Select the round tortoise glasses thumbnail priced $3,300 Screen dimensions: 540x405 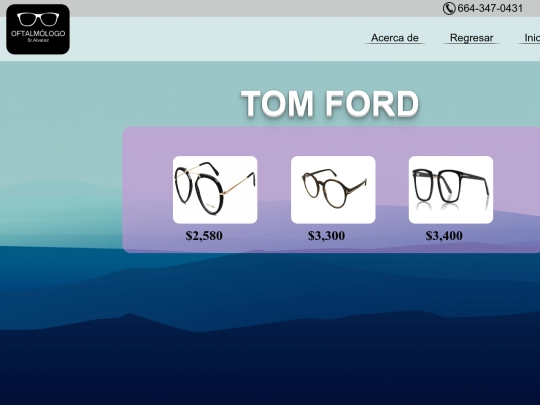pyautogui.click(x=333, y=190)
